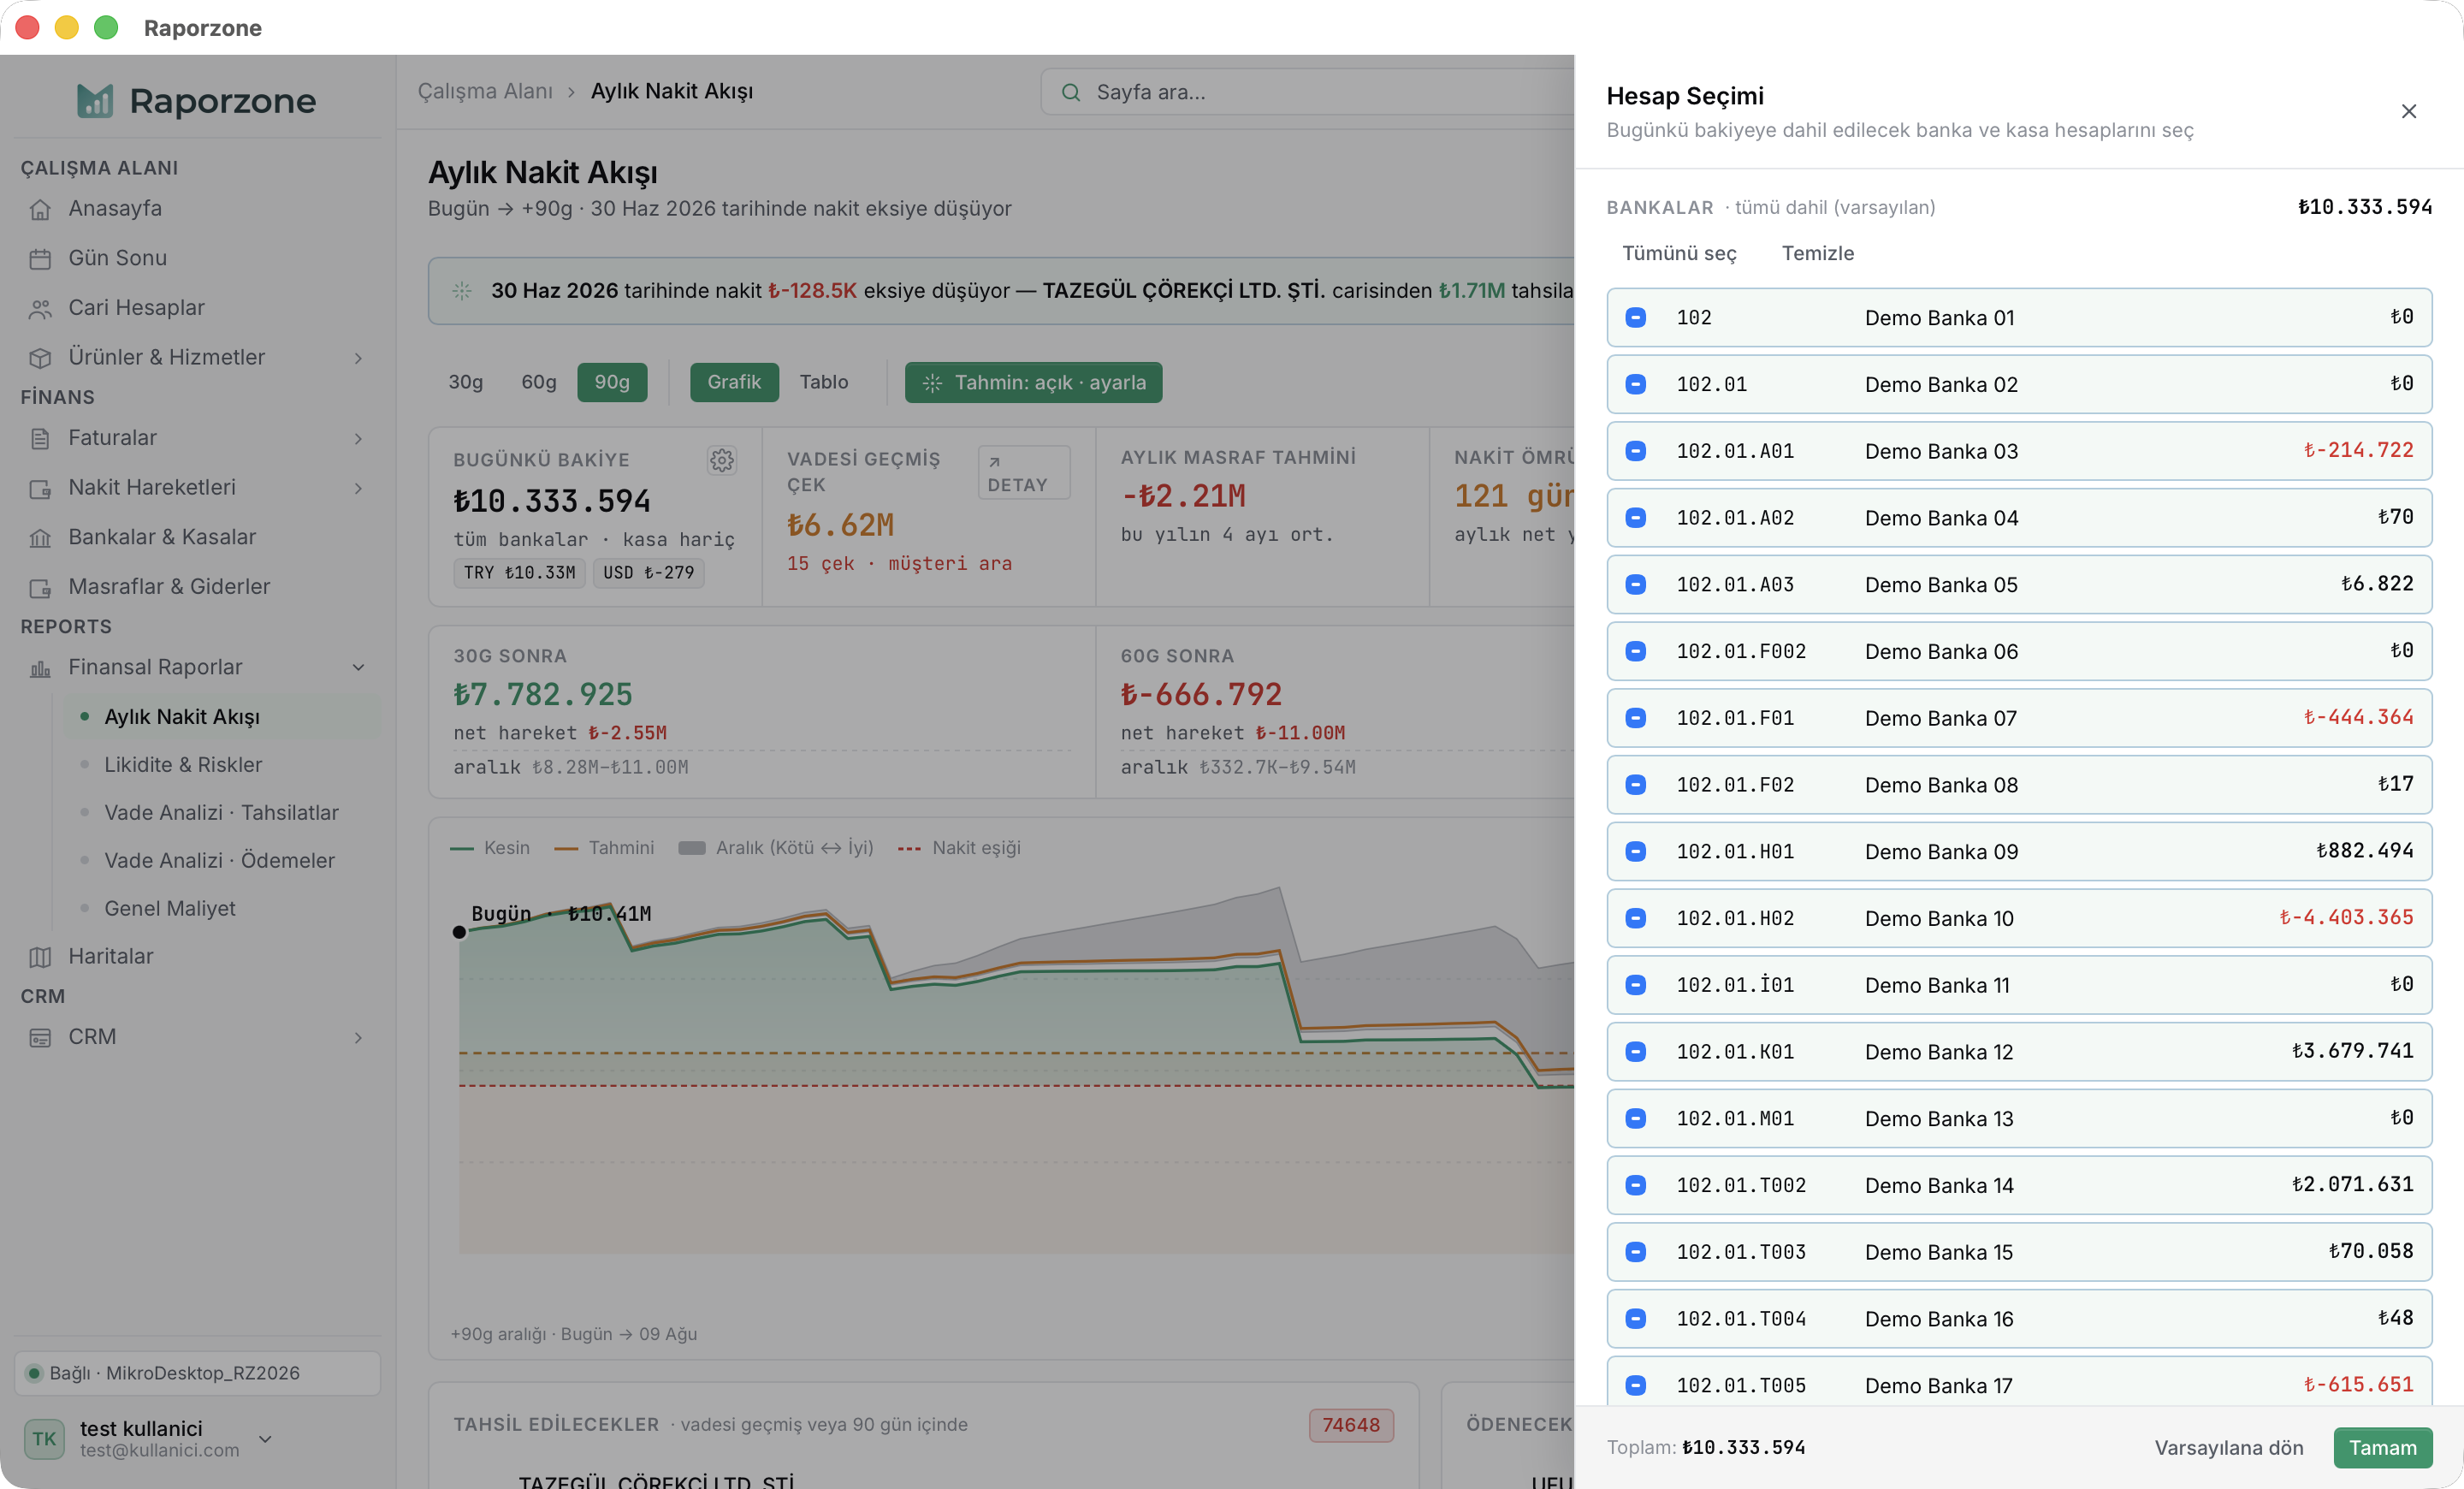Click the sparkle icon in the alert banner
This screenshot has height=1489, width=2464.
click(x=462, y=291)
